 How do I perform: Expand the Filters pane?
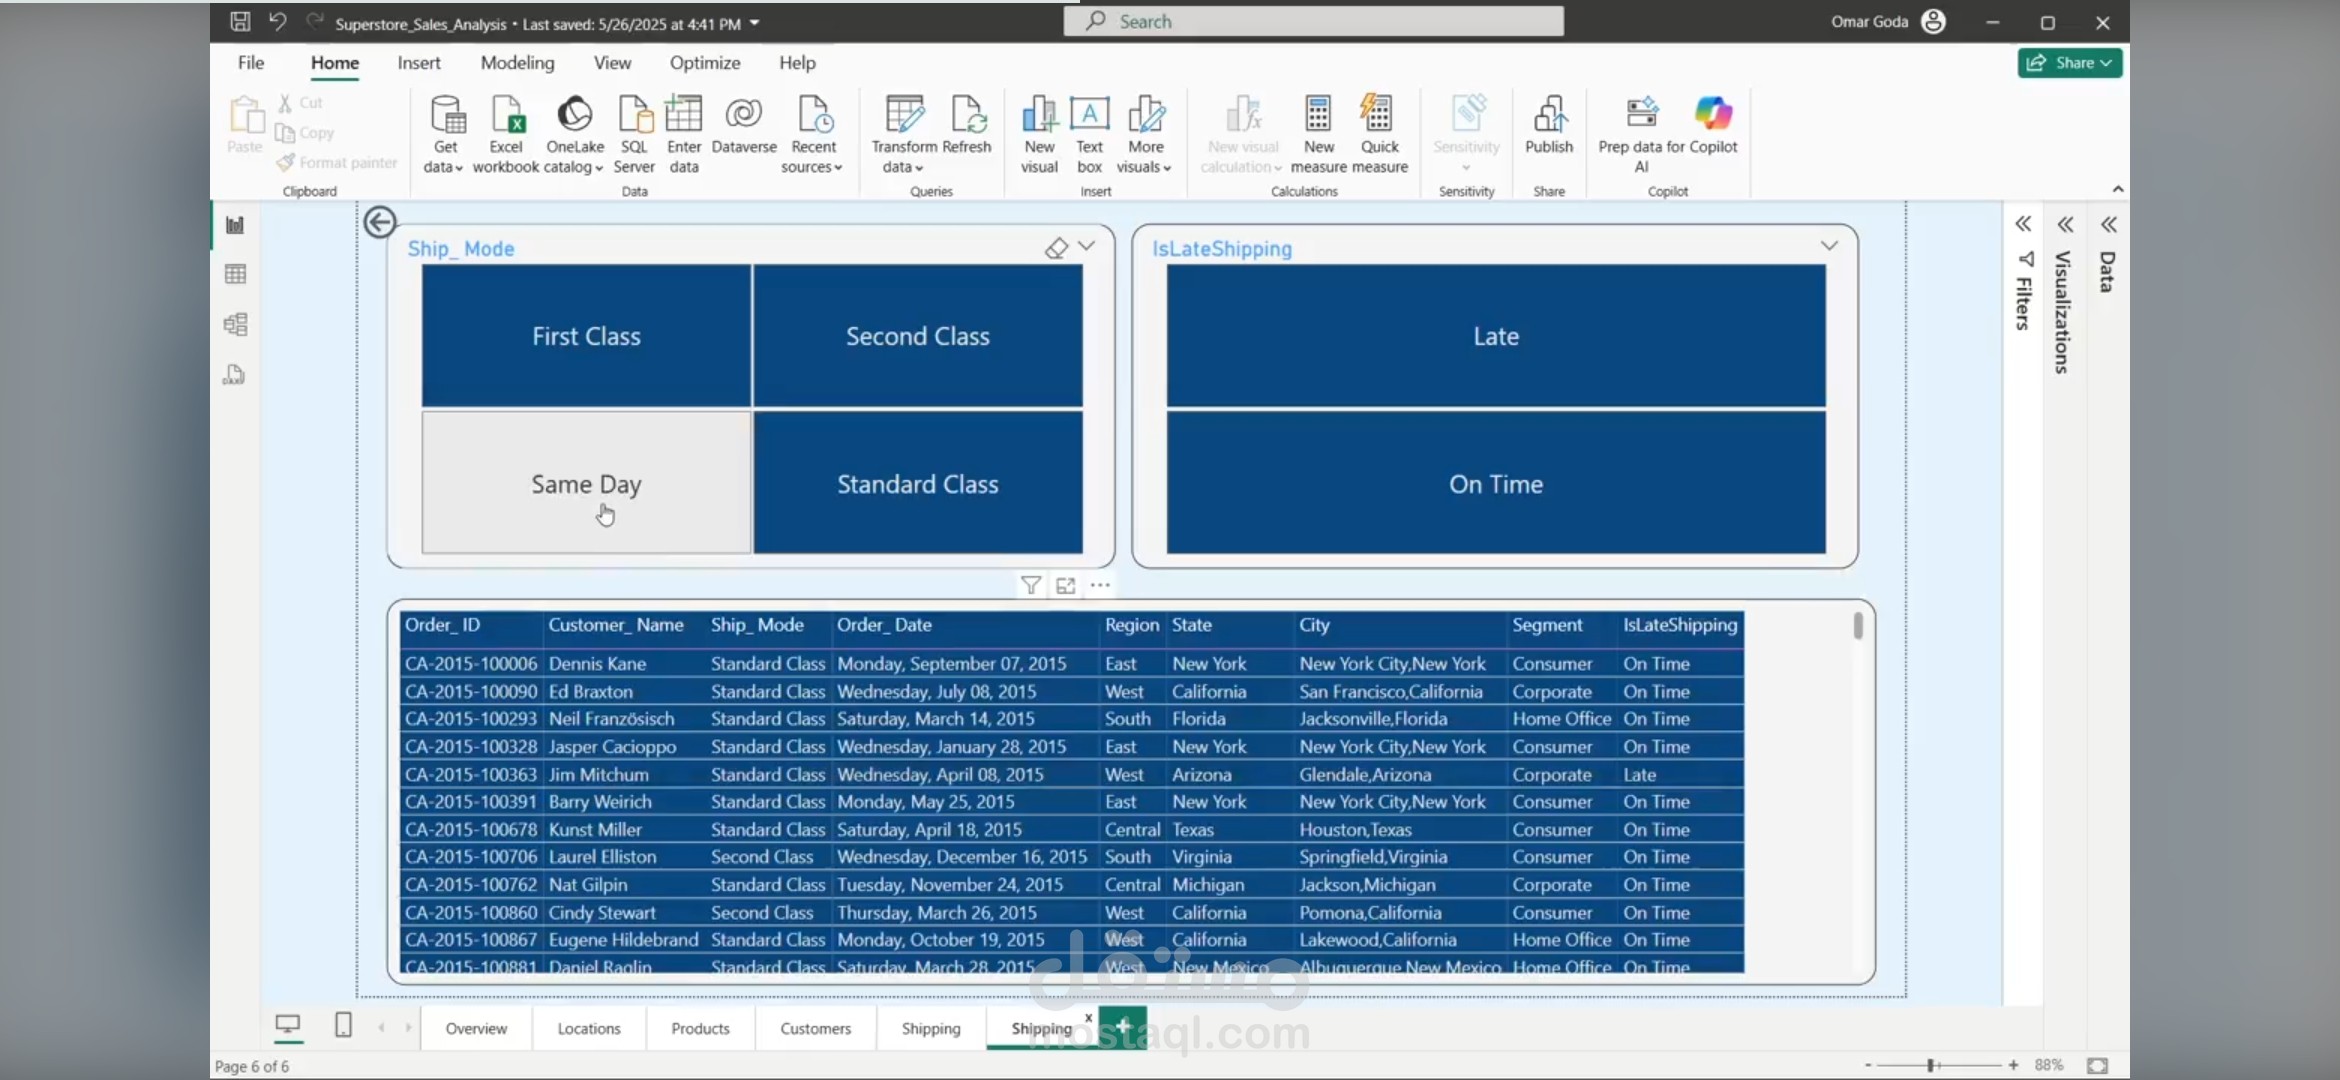tap(2023, 224)
